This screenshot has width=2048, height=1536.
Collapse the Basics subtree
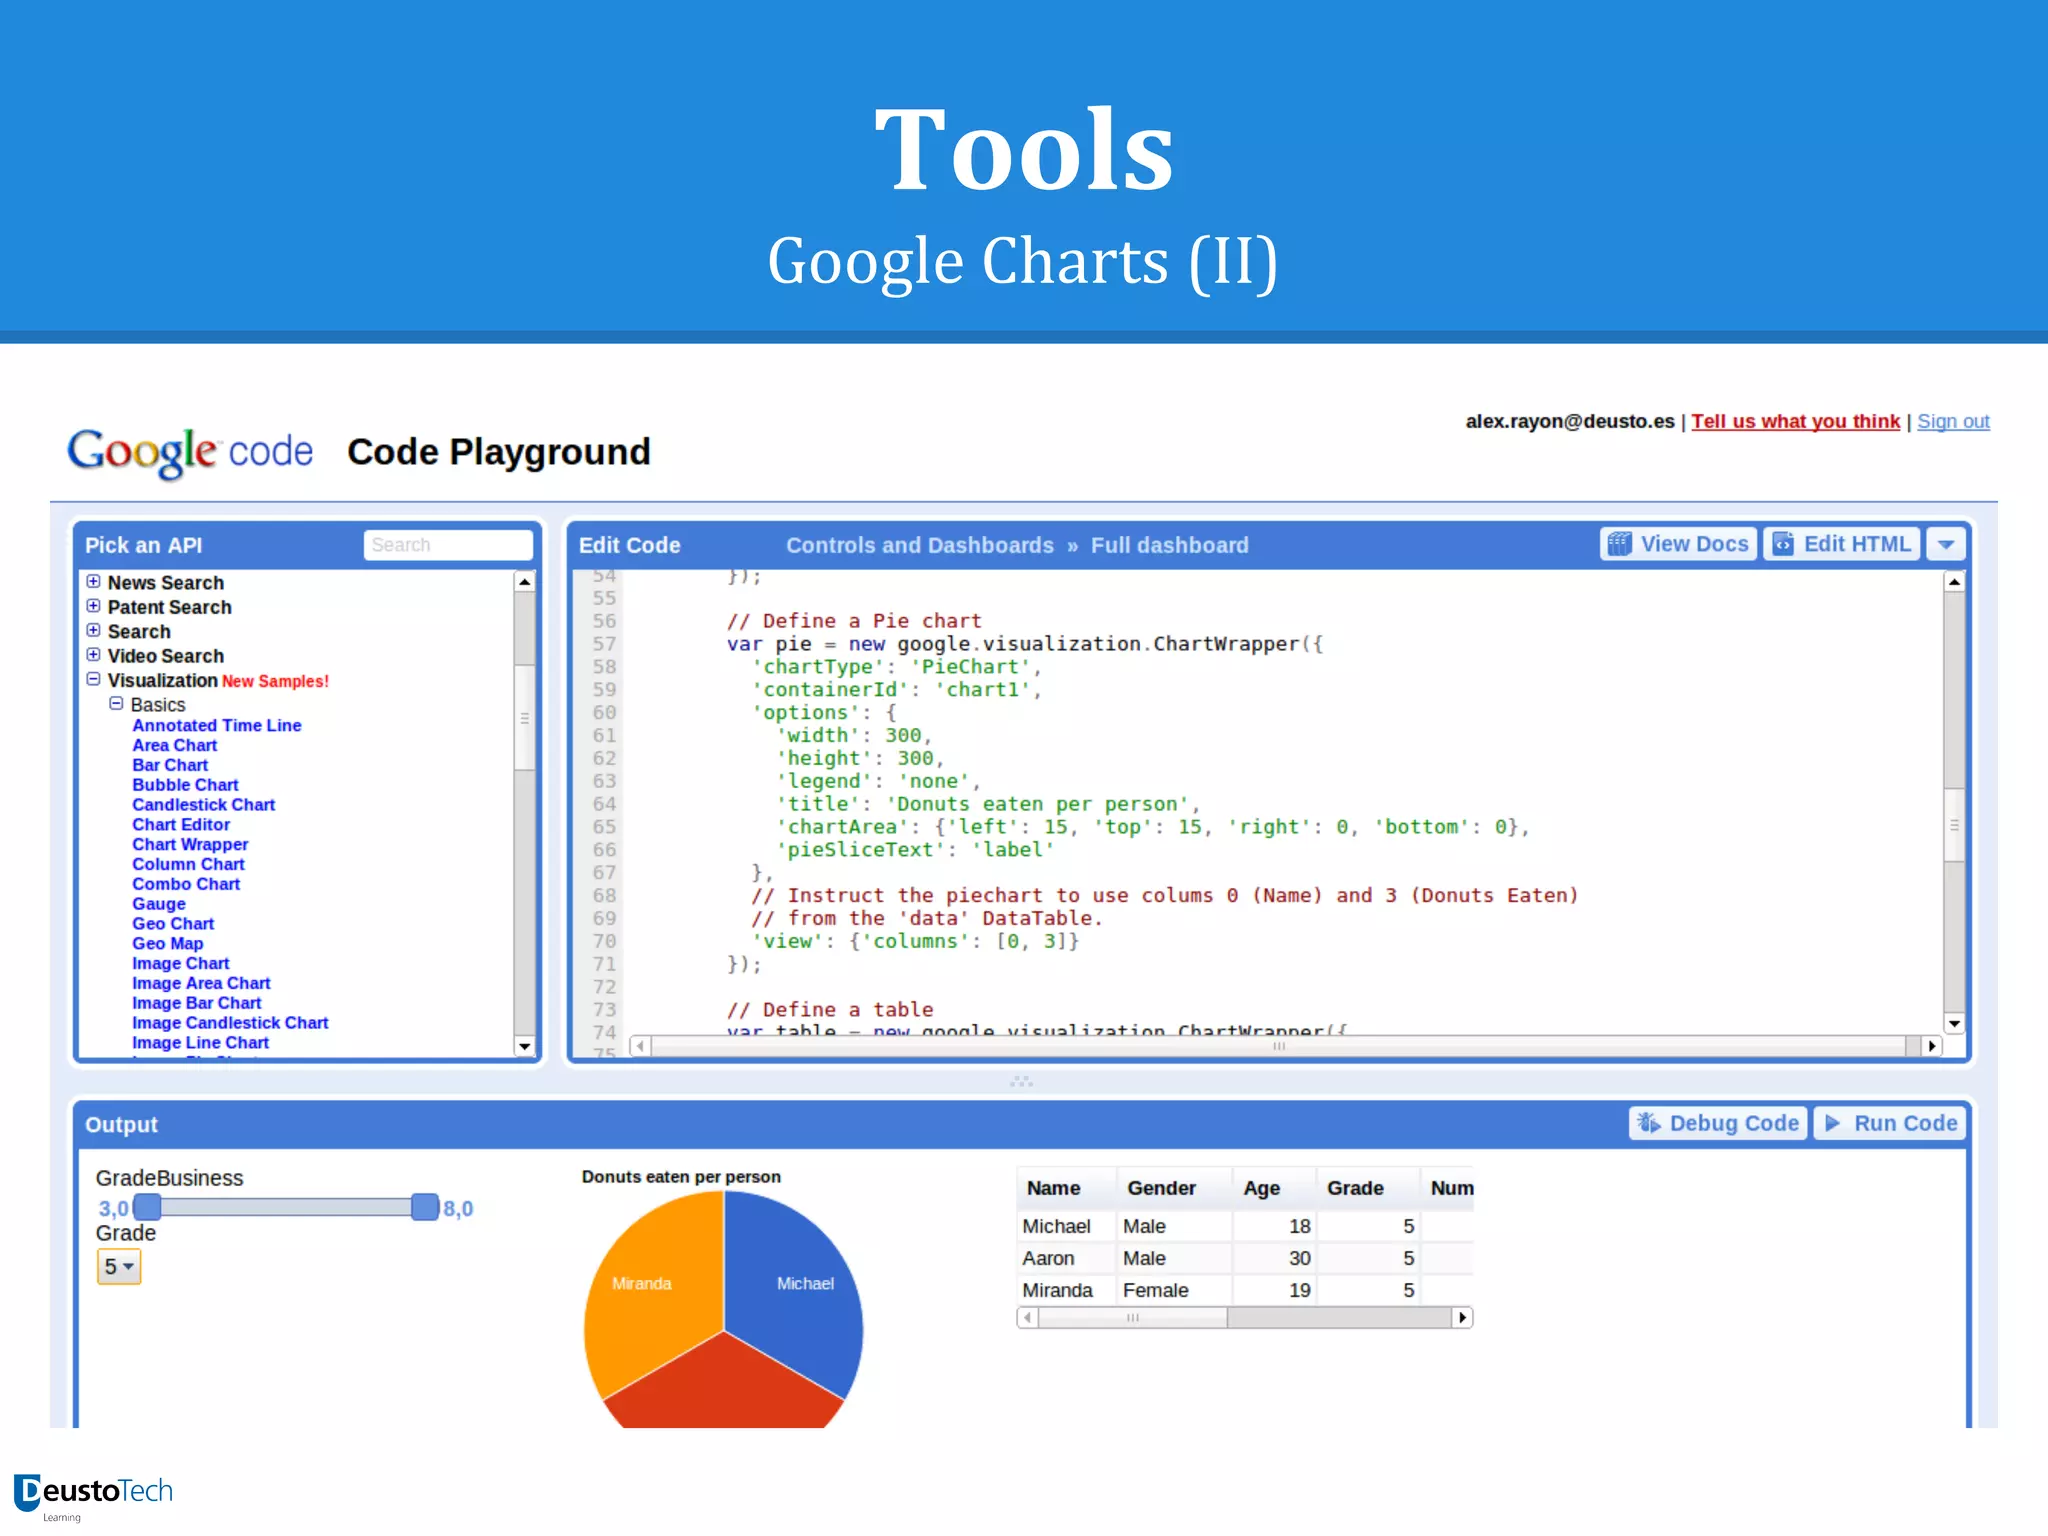tap(116, 703)
